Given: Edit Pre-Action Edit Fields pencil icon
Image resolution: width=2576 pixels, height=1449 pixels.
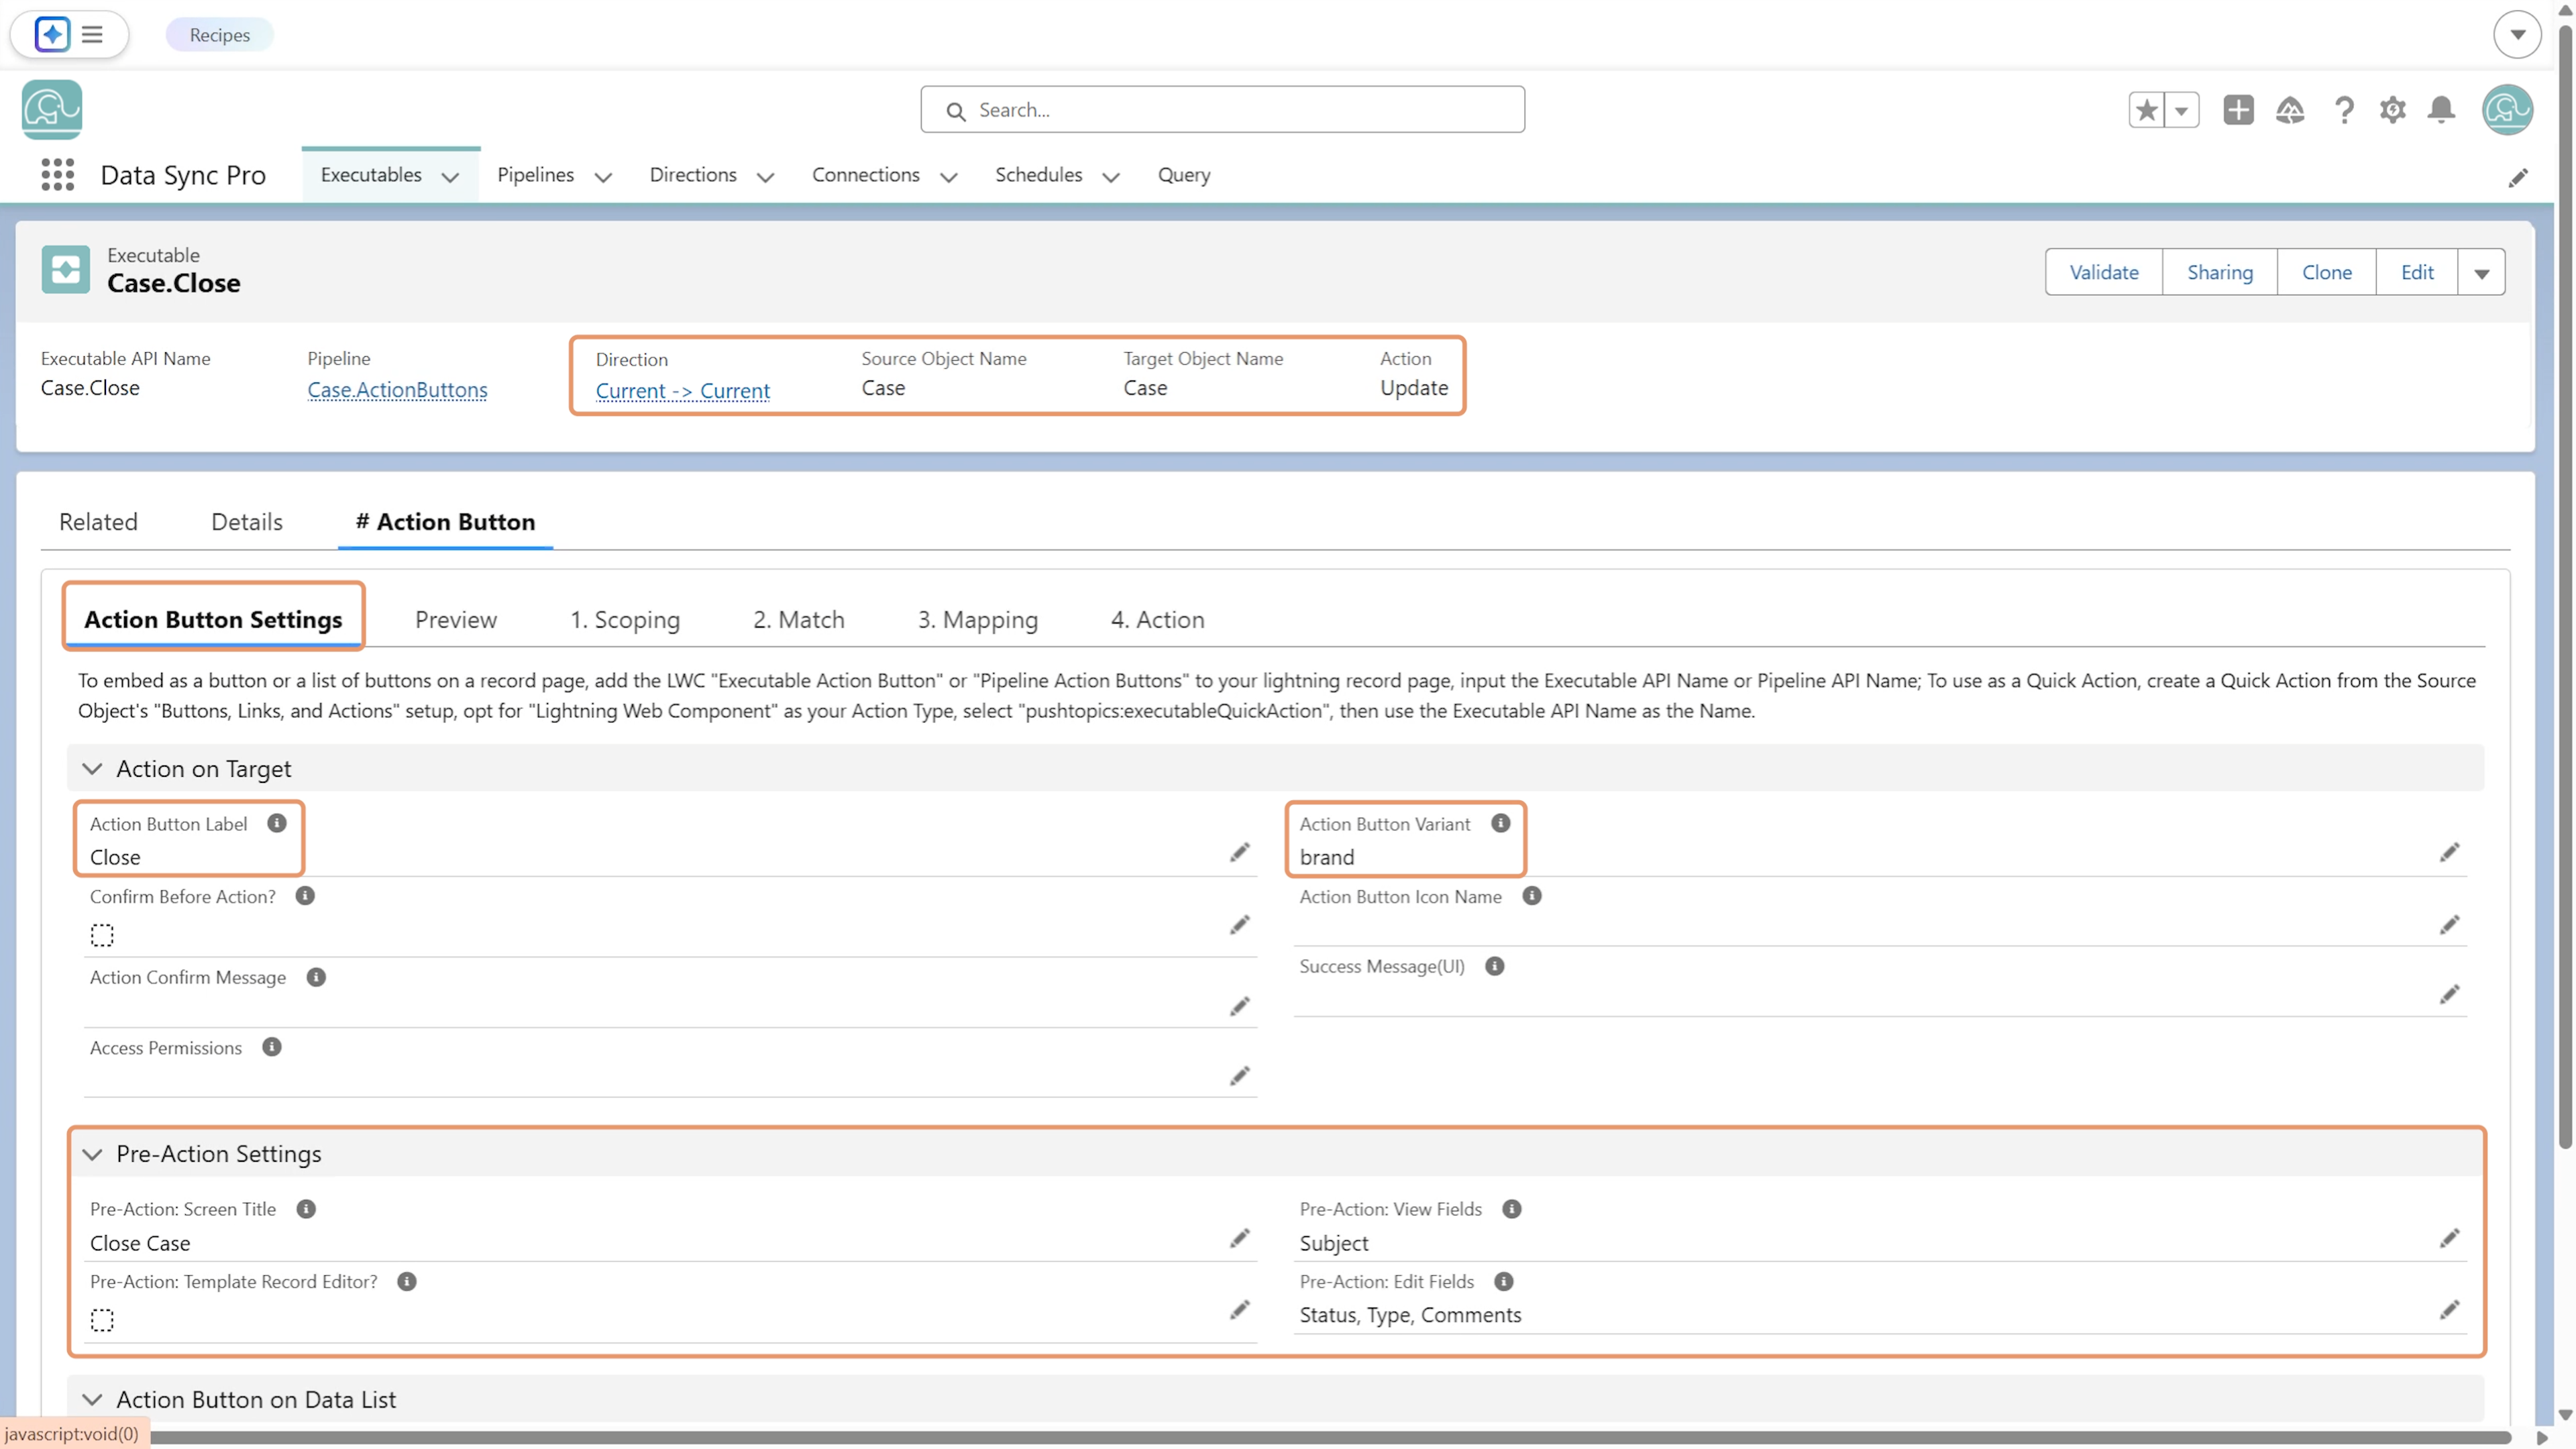Looking at the screenshot, I should (2449, 1310).
